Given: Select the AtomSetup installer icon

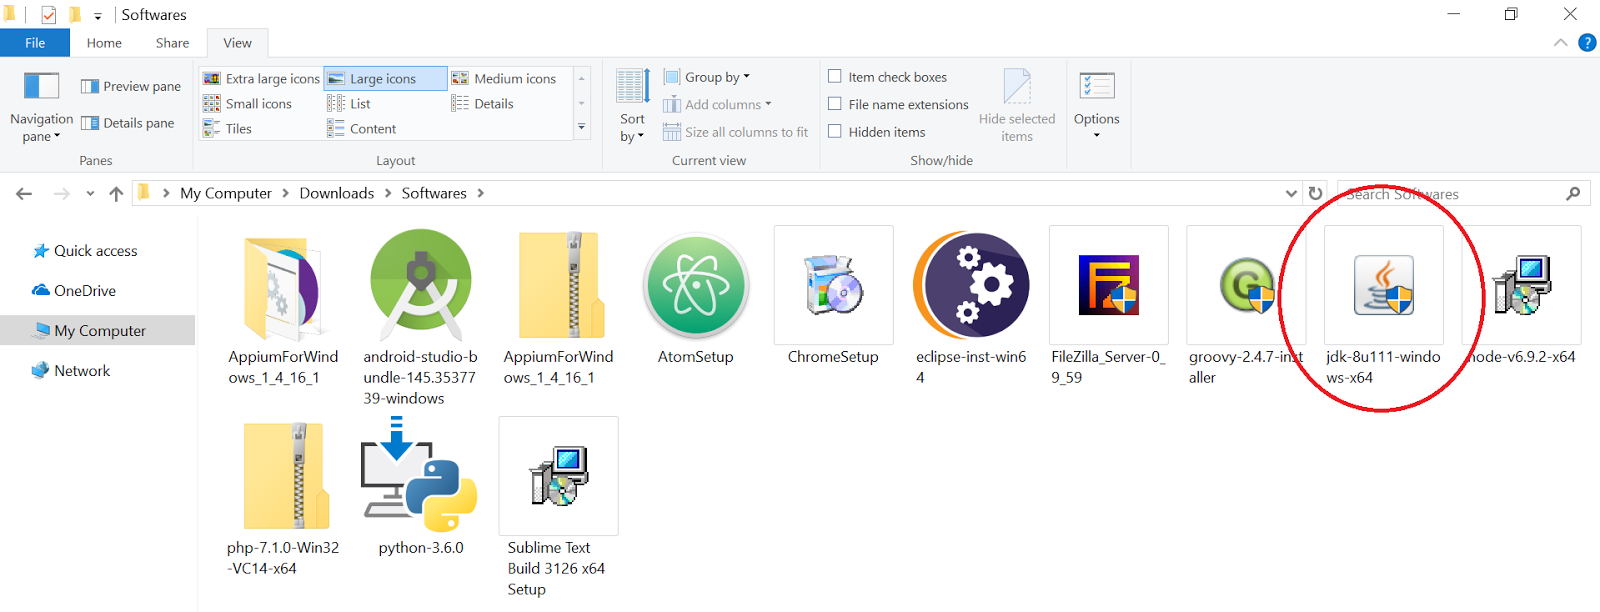Looking at the screenshot, I should point(696,286).
